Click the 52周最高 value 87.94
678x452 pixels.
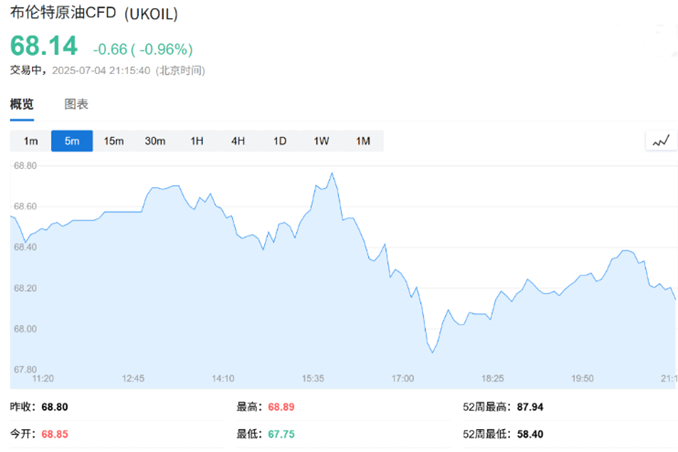pos(530,407)
